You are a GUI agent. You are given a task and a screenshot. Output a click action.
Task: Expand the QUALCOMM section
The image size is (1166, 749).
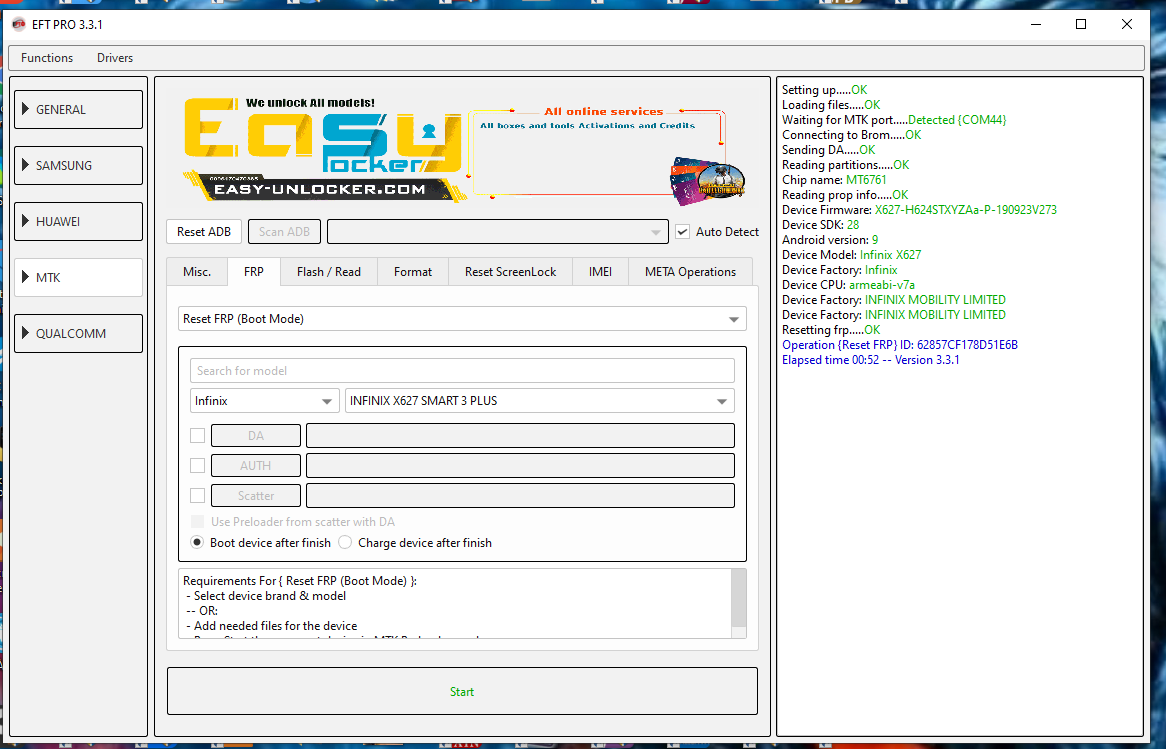click(x=78, y=333)
